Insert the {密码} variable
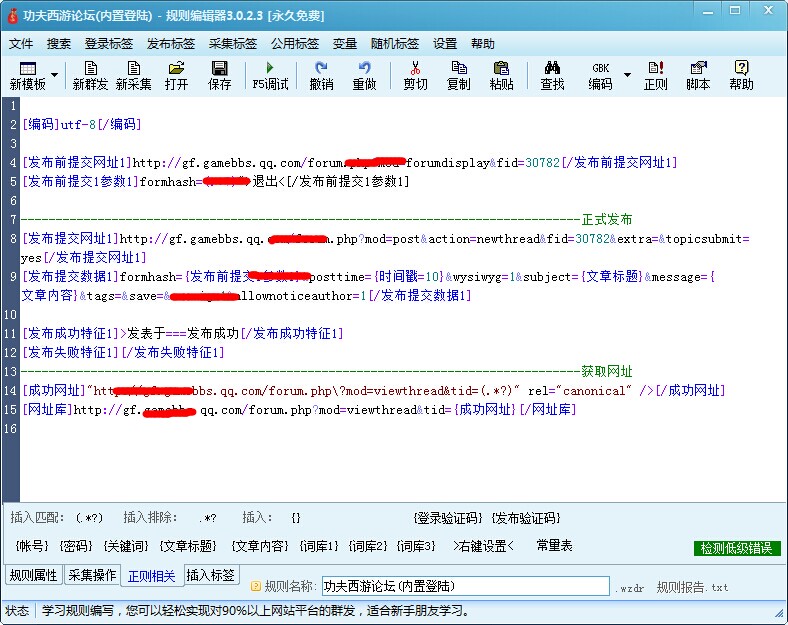 pyautogui.click(x=76, y=546)
